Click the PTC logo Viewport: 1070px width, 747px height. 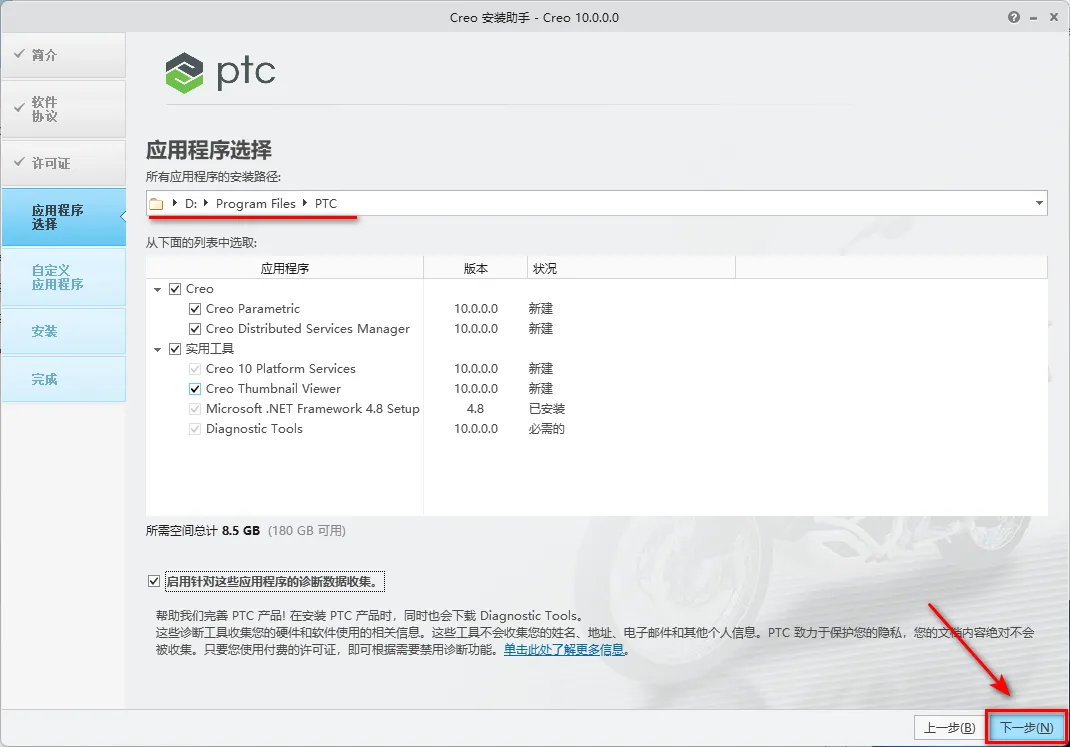point(220,72)
